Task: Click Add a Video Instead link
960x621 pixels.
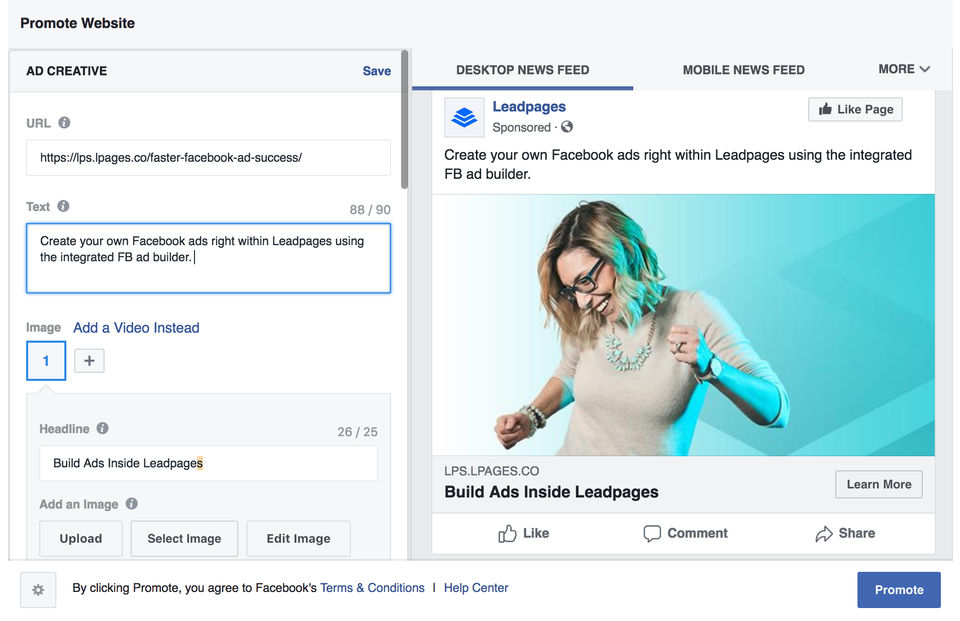Action: pos(136,328)
